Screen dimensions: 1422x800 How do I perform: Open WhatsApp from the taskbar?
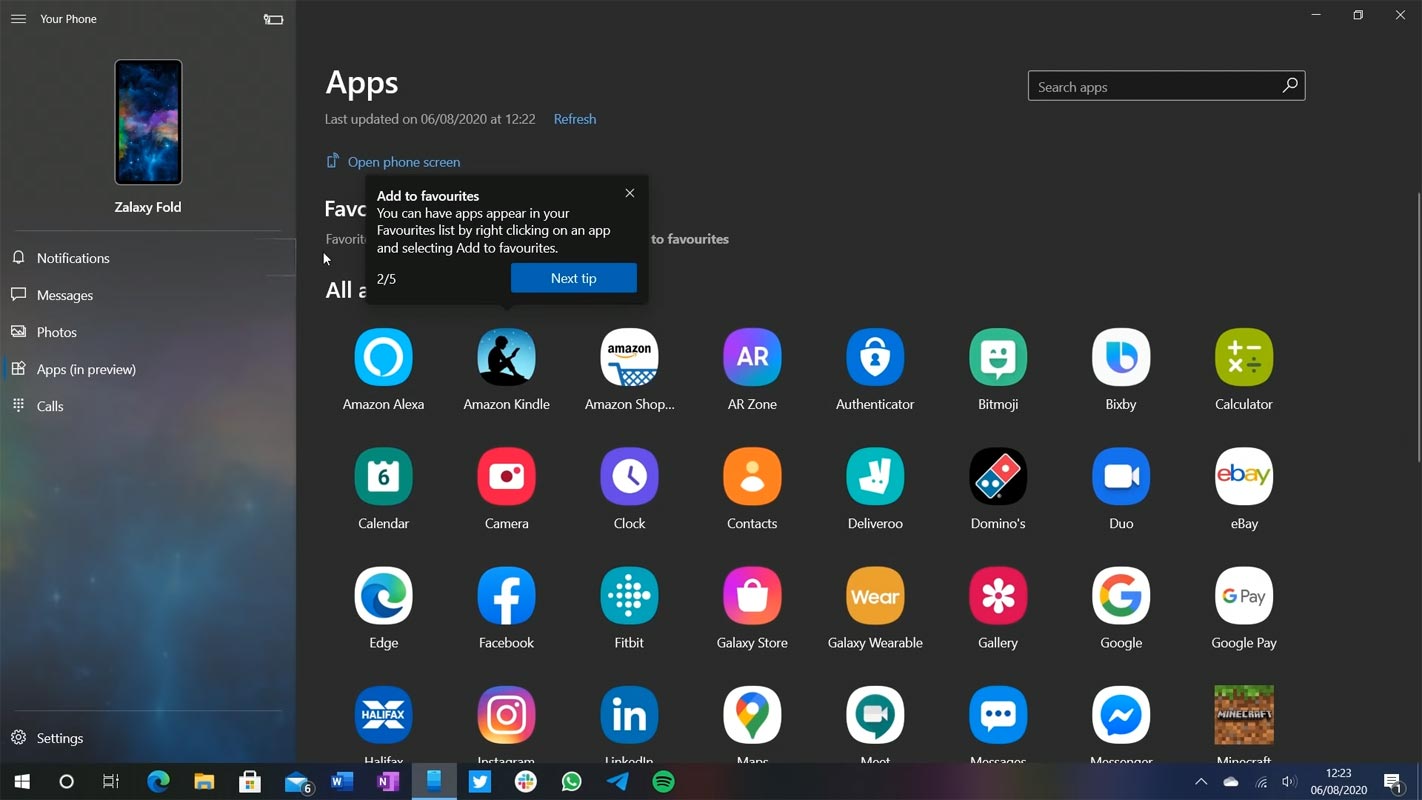(x=572, y=782)
